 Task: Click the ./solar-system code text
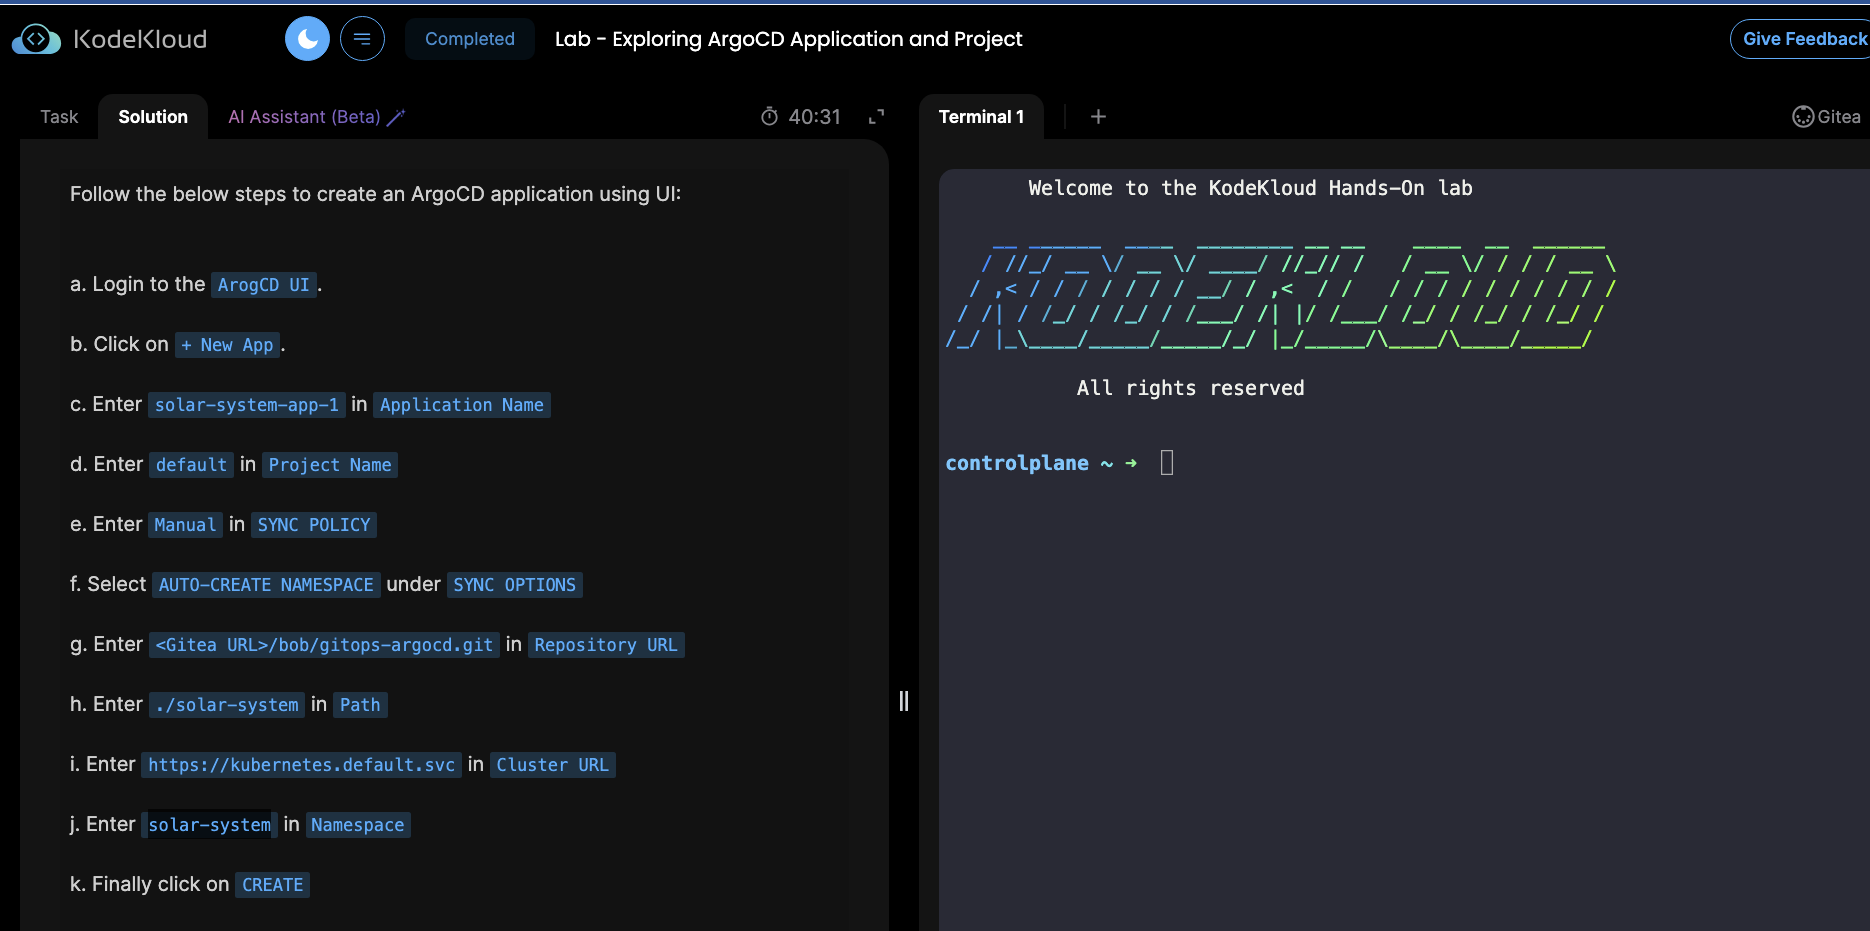coord(227,705)
